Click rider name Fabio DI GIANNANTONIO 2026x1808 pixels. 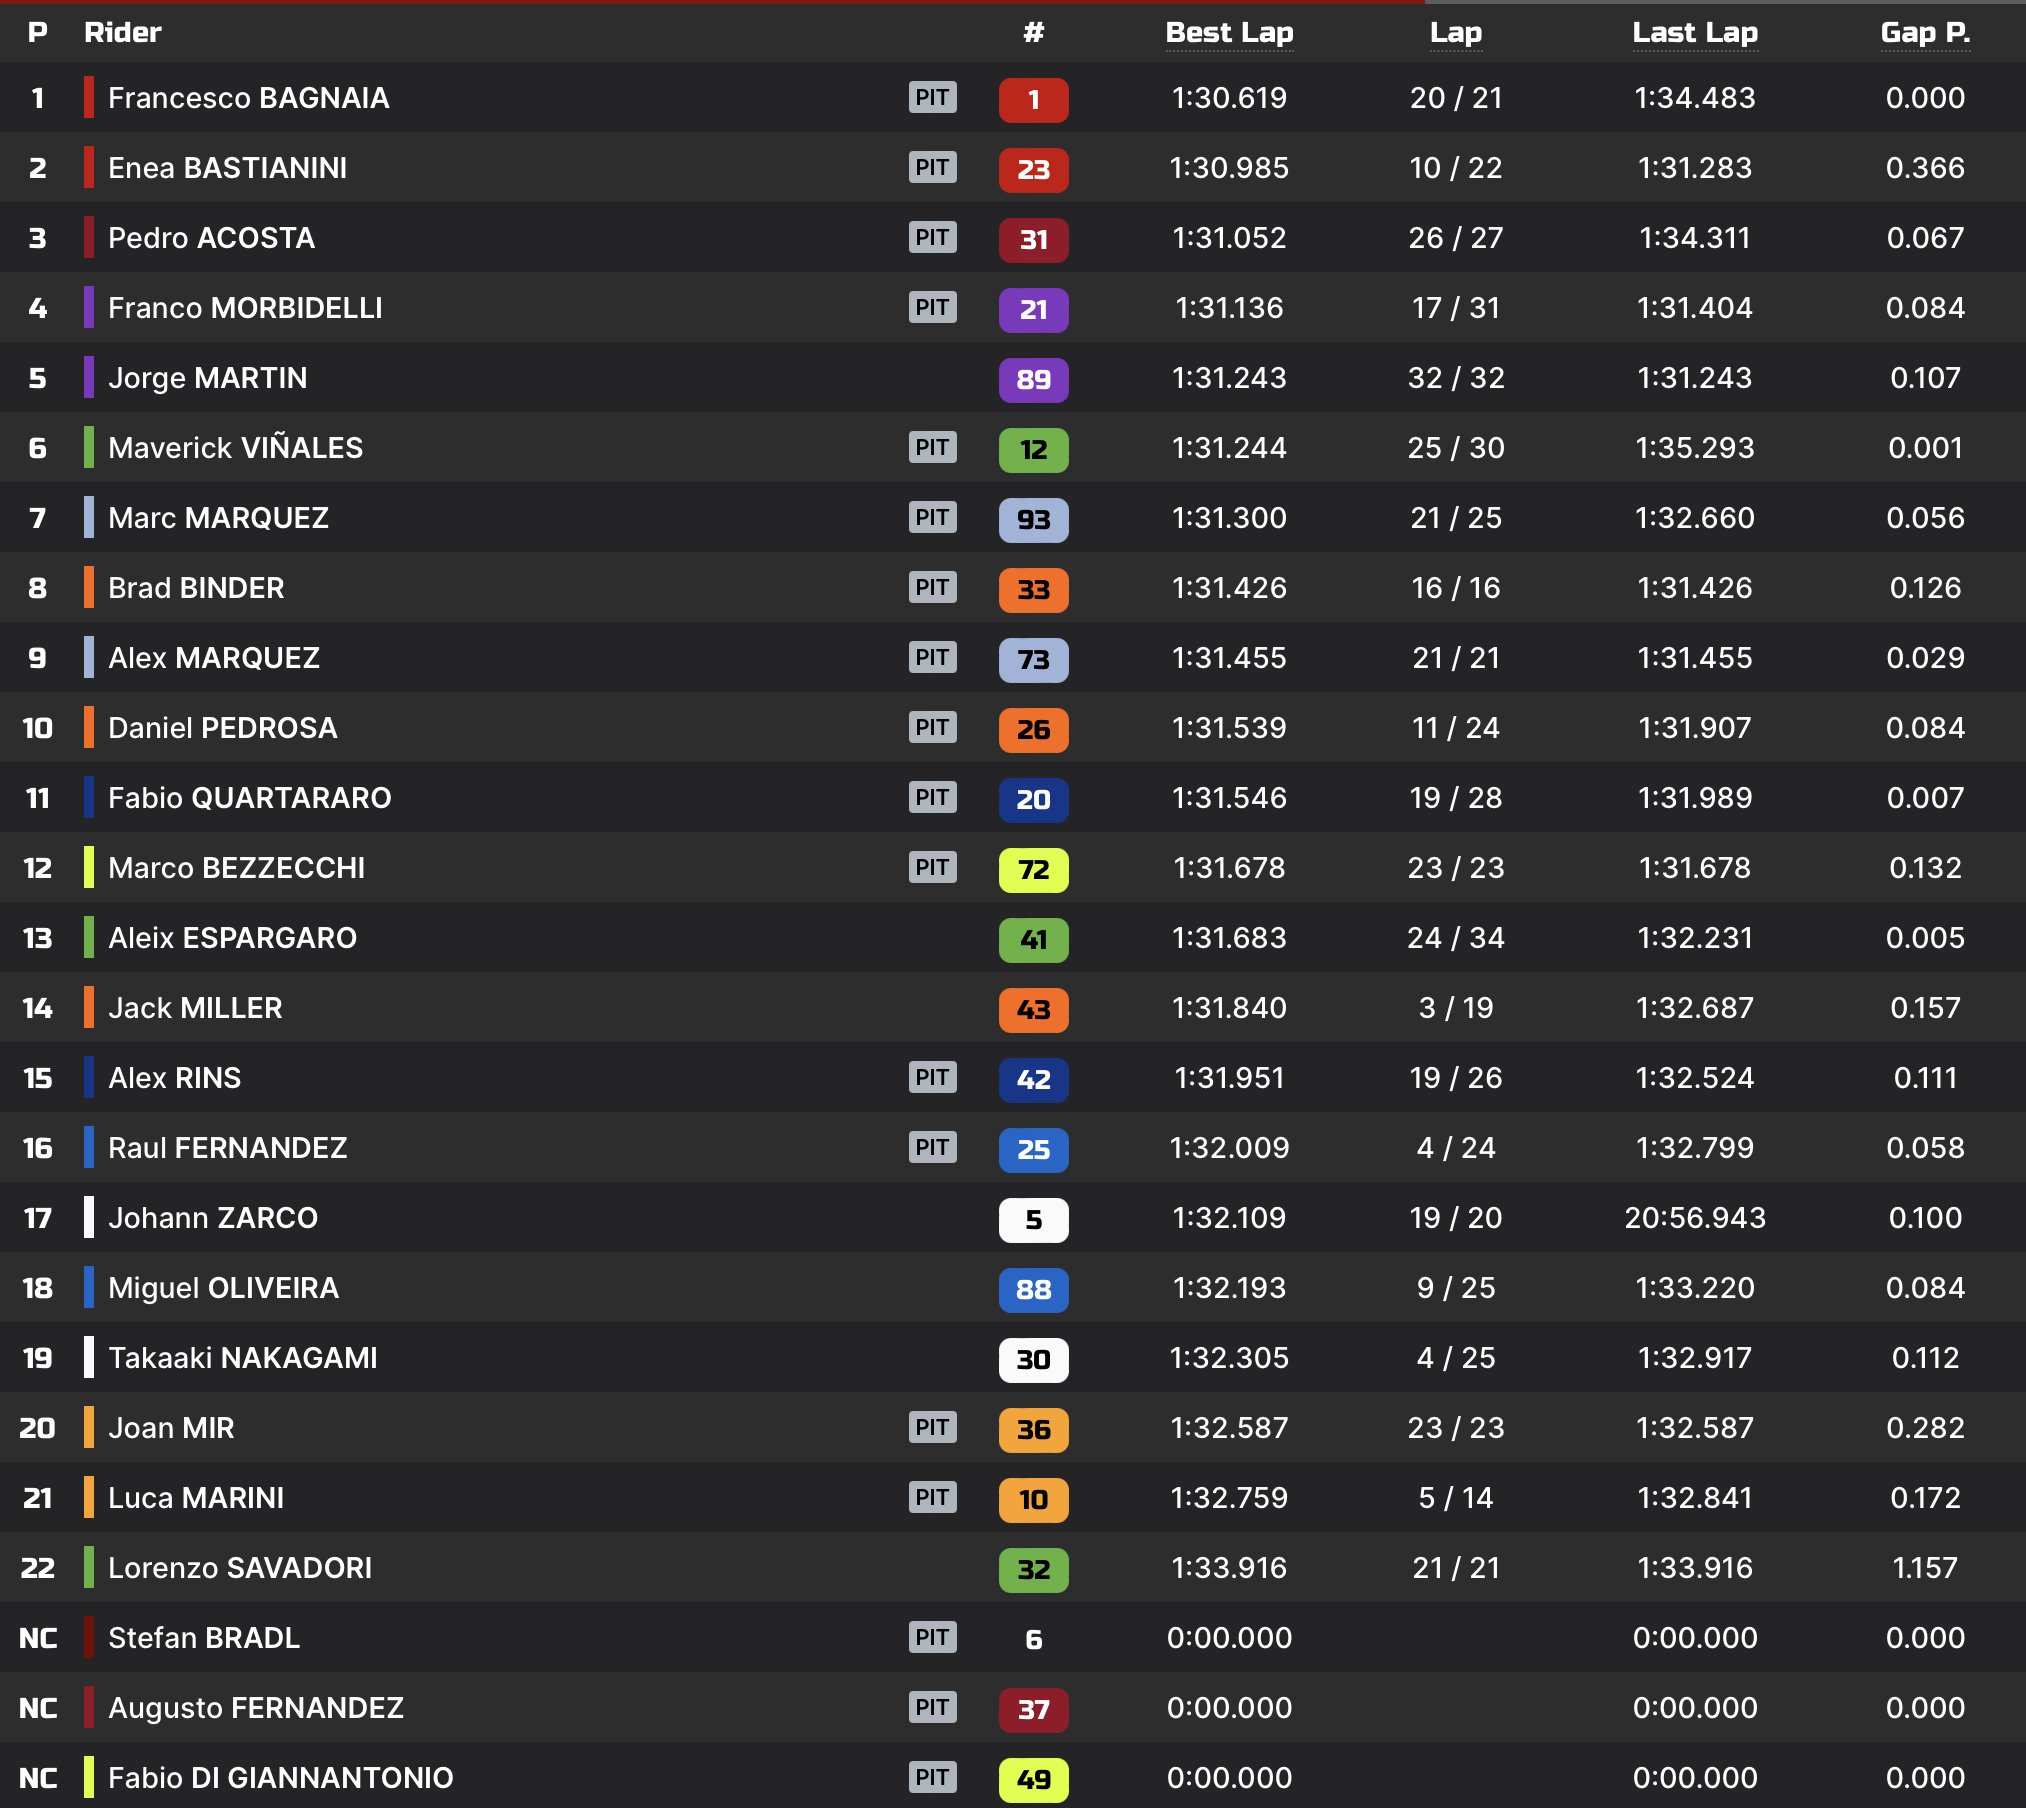click(280, 1777)
